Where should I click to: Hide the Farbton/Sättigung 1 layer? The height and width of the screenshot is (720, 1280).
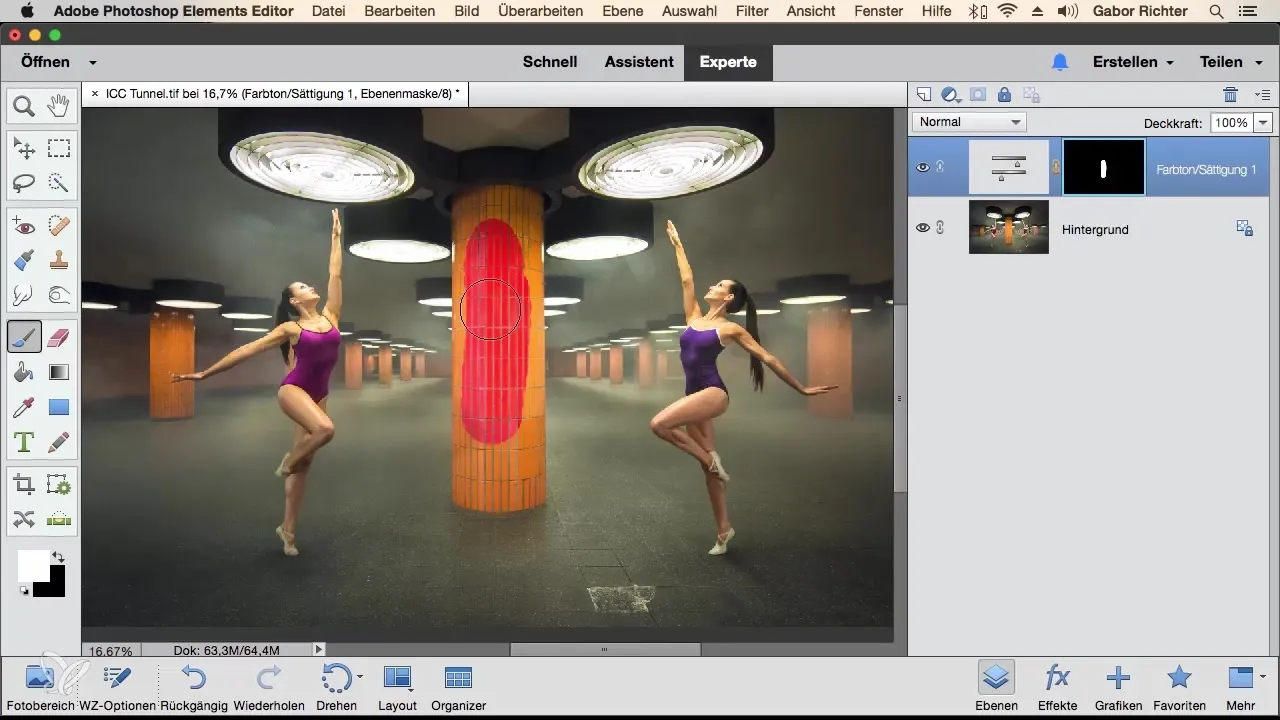[923, 167]
